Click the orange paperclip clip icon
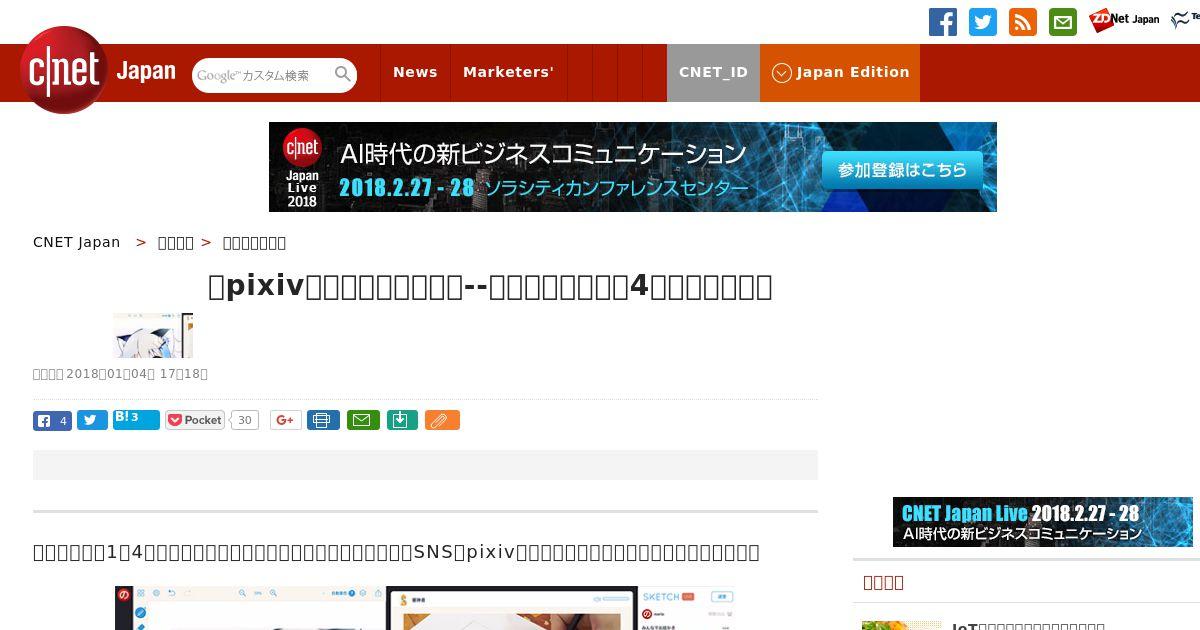The width and height of the screenshot is (1200, 630). (x=442, y=420)
